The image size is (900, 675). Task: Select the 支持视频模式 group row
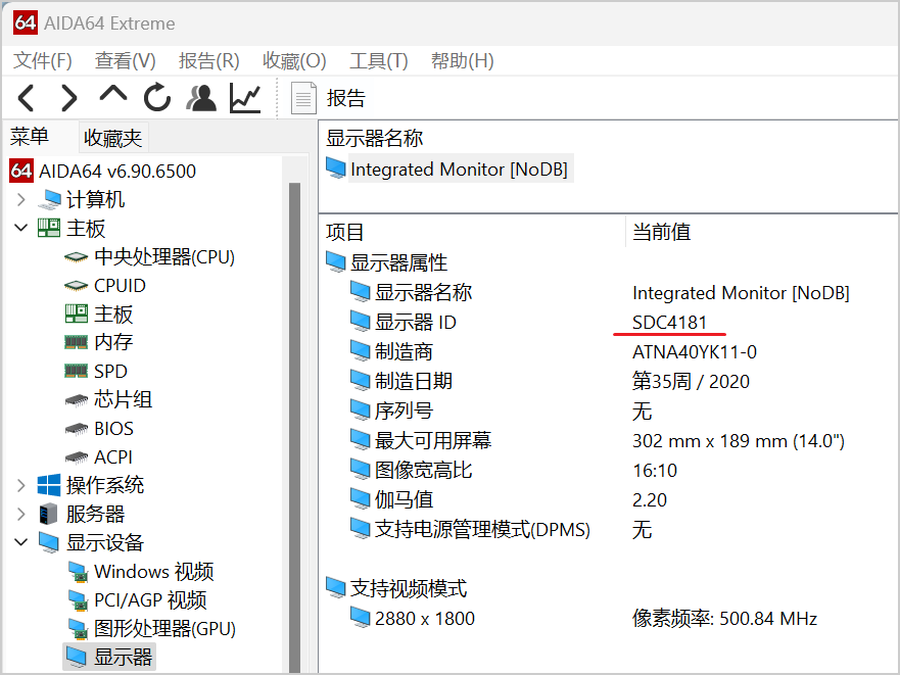click(408, 588)
